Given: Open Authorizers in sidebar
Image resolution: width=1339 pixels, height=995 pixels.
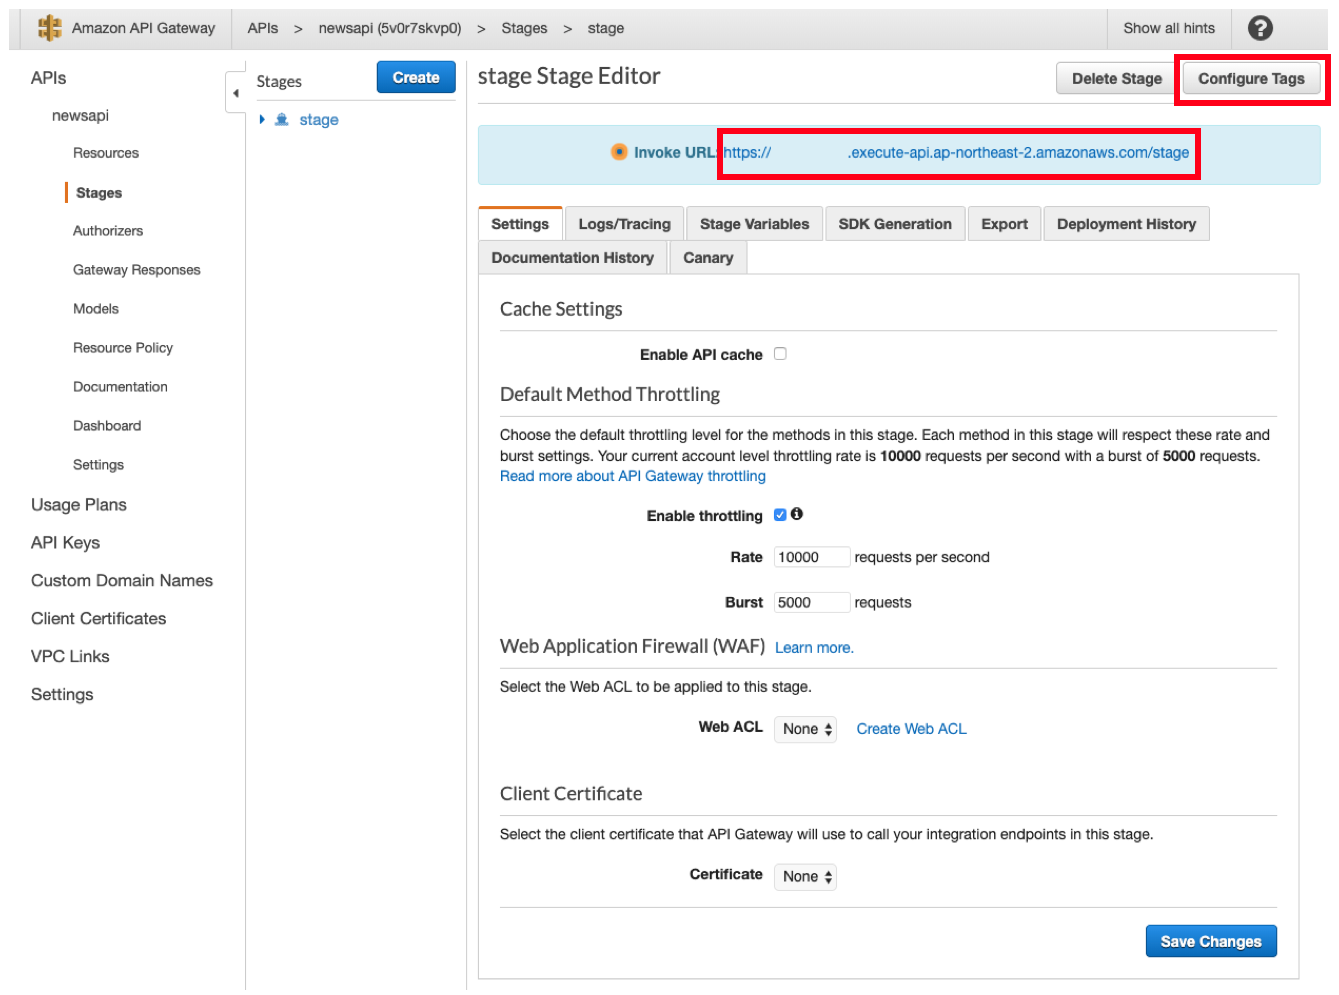Looking at the screenshot, I should [x=108, y=231].
